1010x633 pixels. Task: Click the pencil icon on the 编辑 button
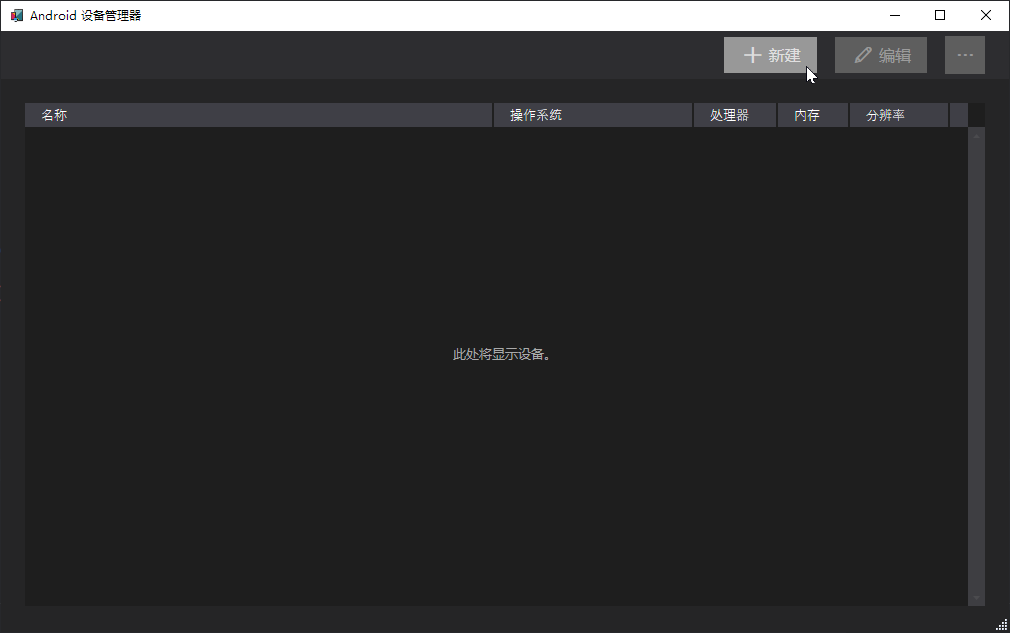tap(863, 55)
